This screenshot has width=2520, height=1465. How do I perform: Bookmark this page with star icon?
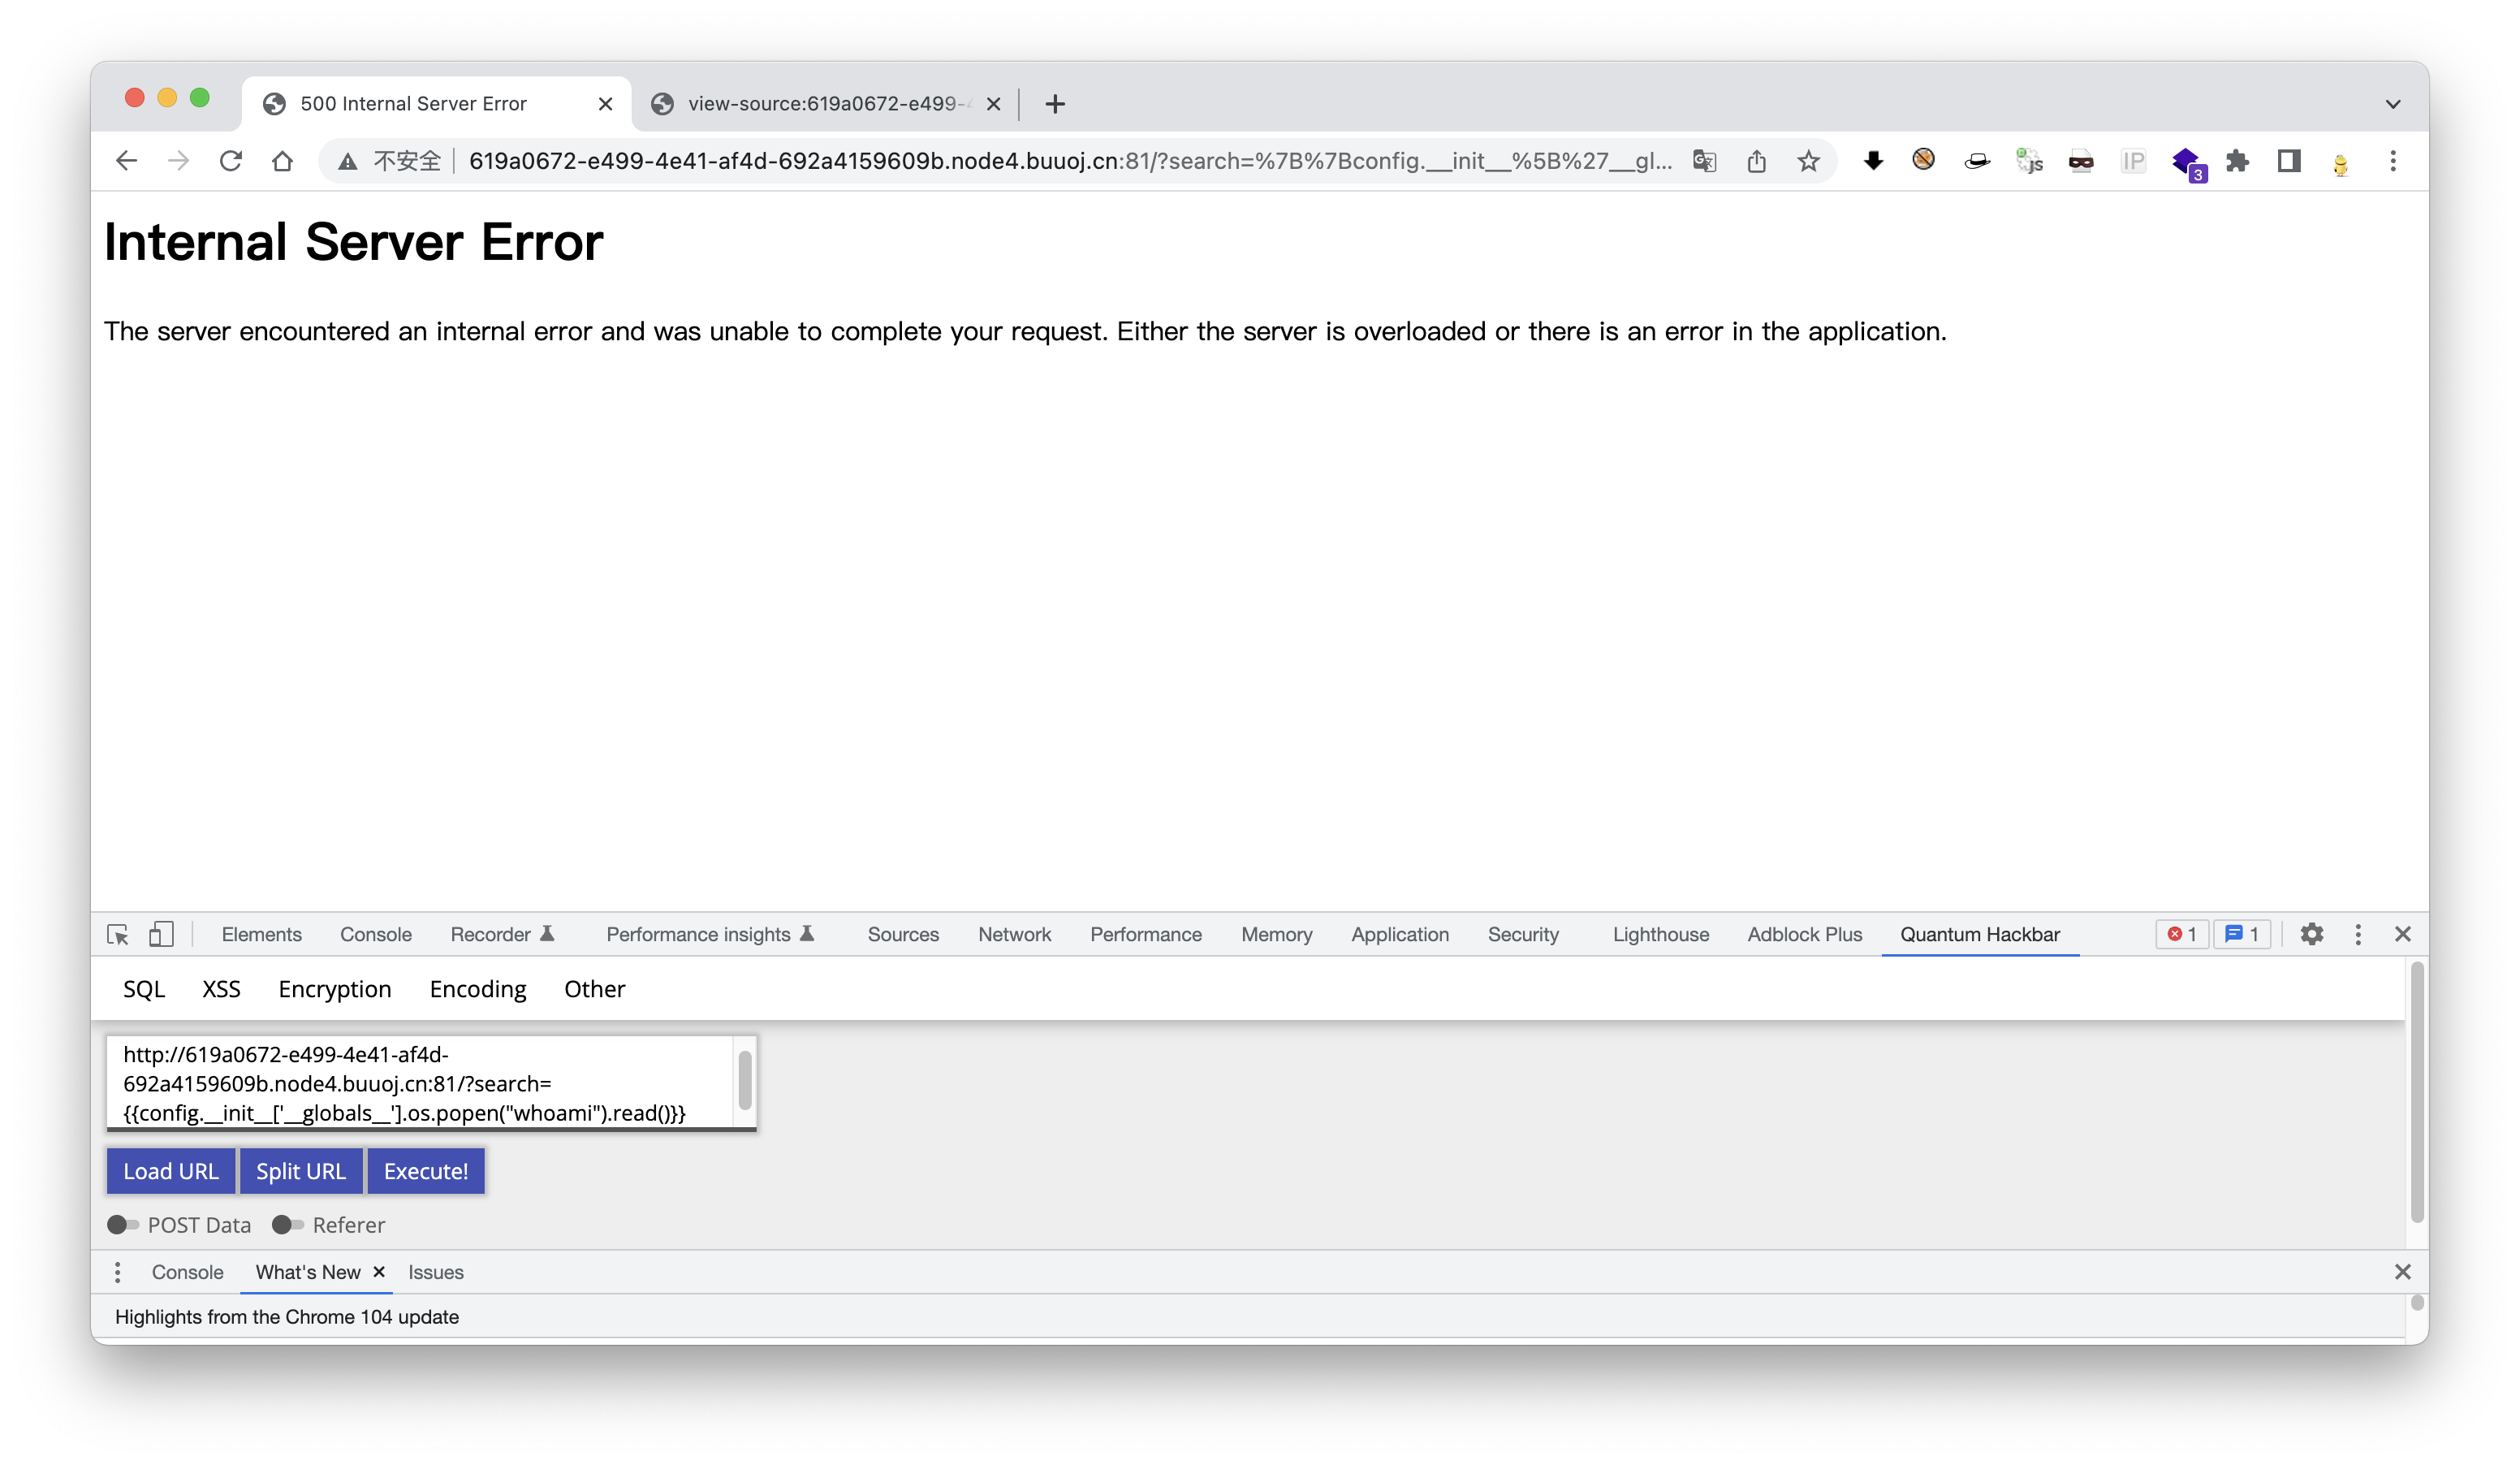point(1808,161)
